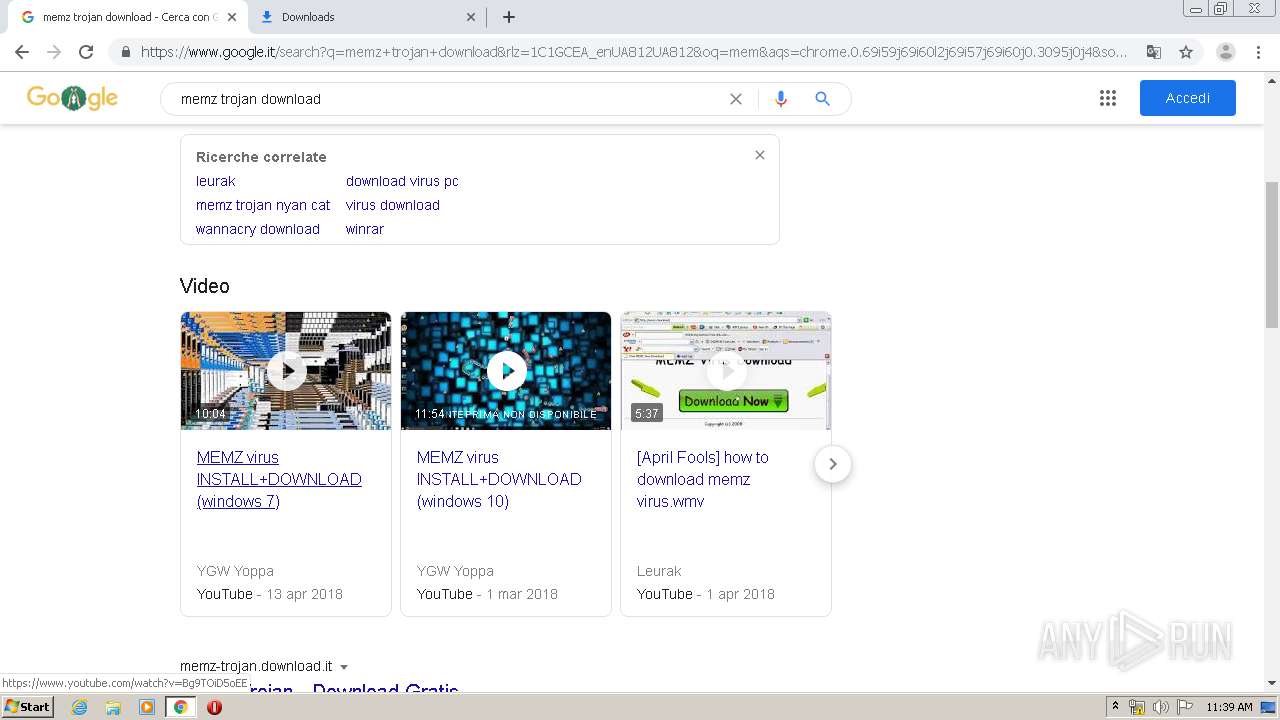Play the 10:04 MEMZ video thumbnail
Image resolution: width=1280 pixels, height=720 pixels.
coord(286,371)
